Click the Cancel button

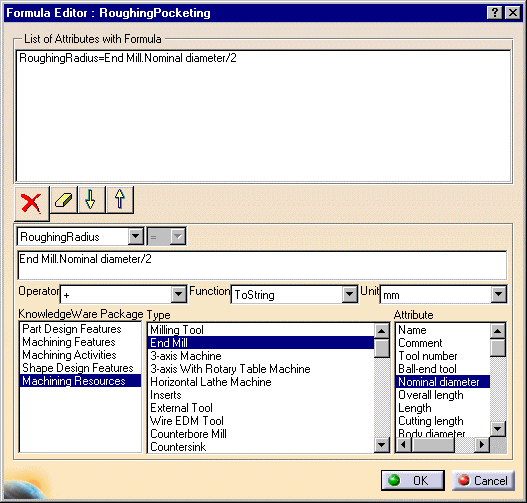click(x=483, y=480)
